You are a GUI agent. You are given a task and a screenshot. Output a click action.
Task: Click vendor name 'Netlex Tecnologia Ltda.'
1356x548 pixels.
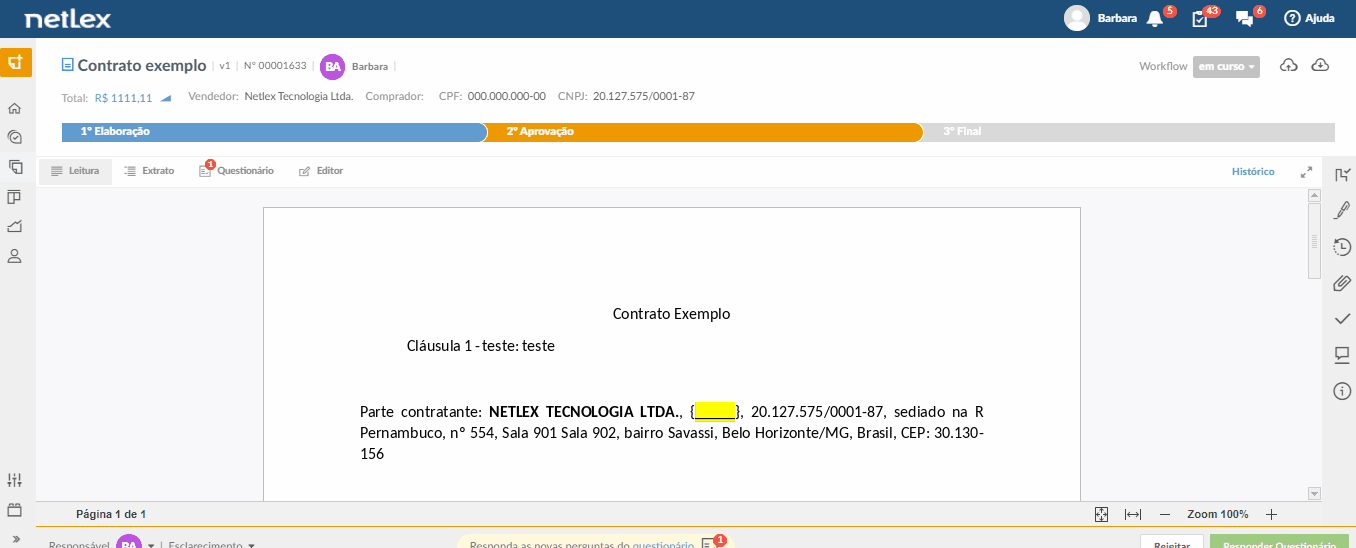299,97
